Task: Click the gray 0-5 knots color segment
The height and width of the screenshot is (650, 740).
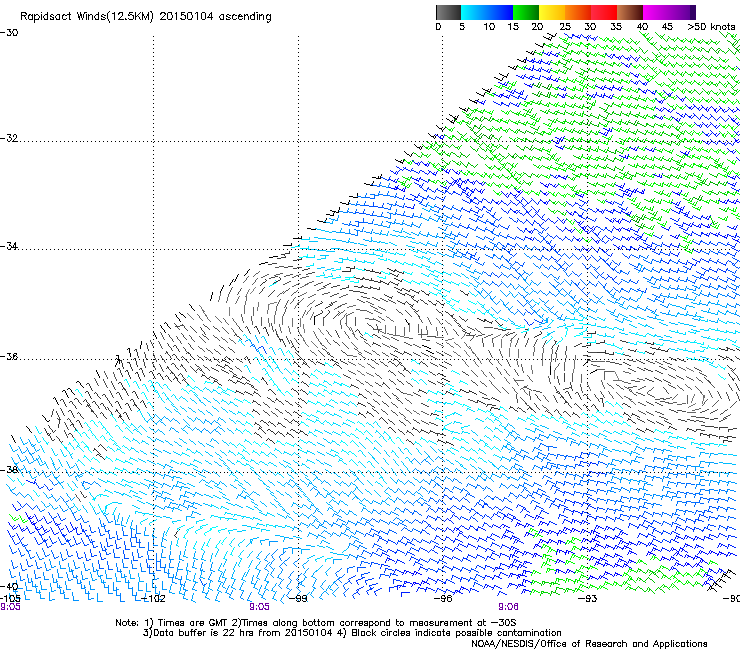Action: pyautogui.click(x=448, y=12)
